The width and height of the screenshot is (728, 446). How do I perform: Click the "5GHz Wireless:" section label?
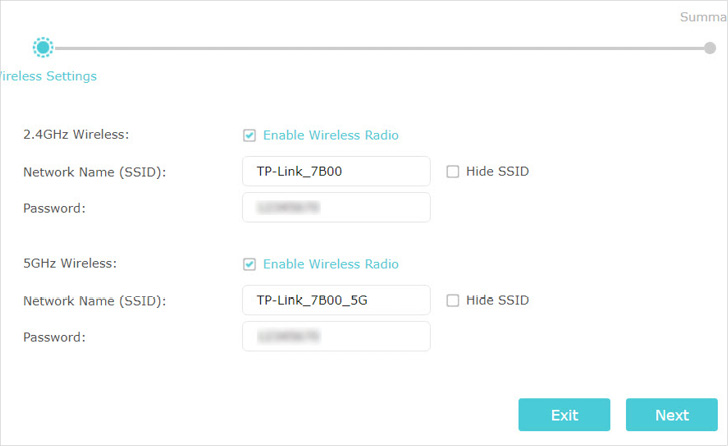click(70, 264)
